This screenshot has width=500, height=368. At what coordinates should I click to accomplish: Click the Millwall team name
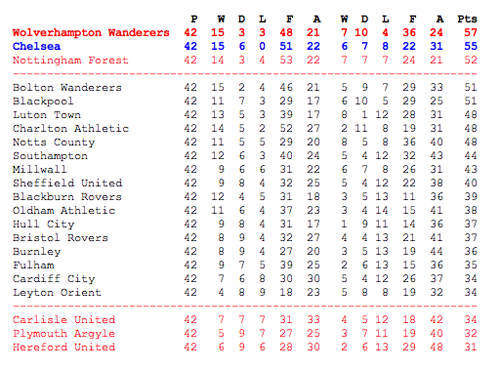(40, 170)
